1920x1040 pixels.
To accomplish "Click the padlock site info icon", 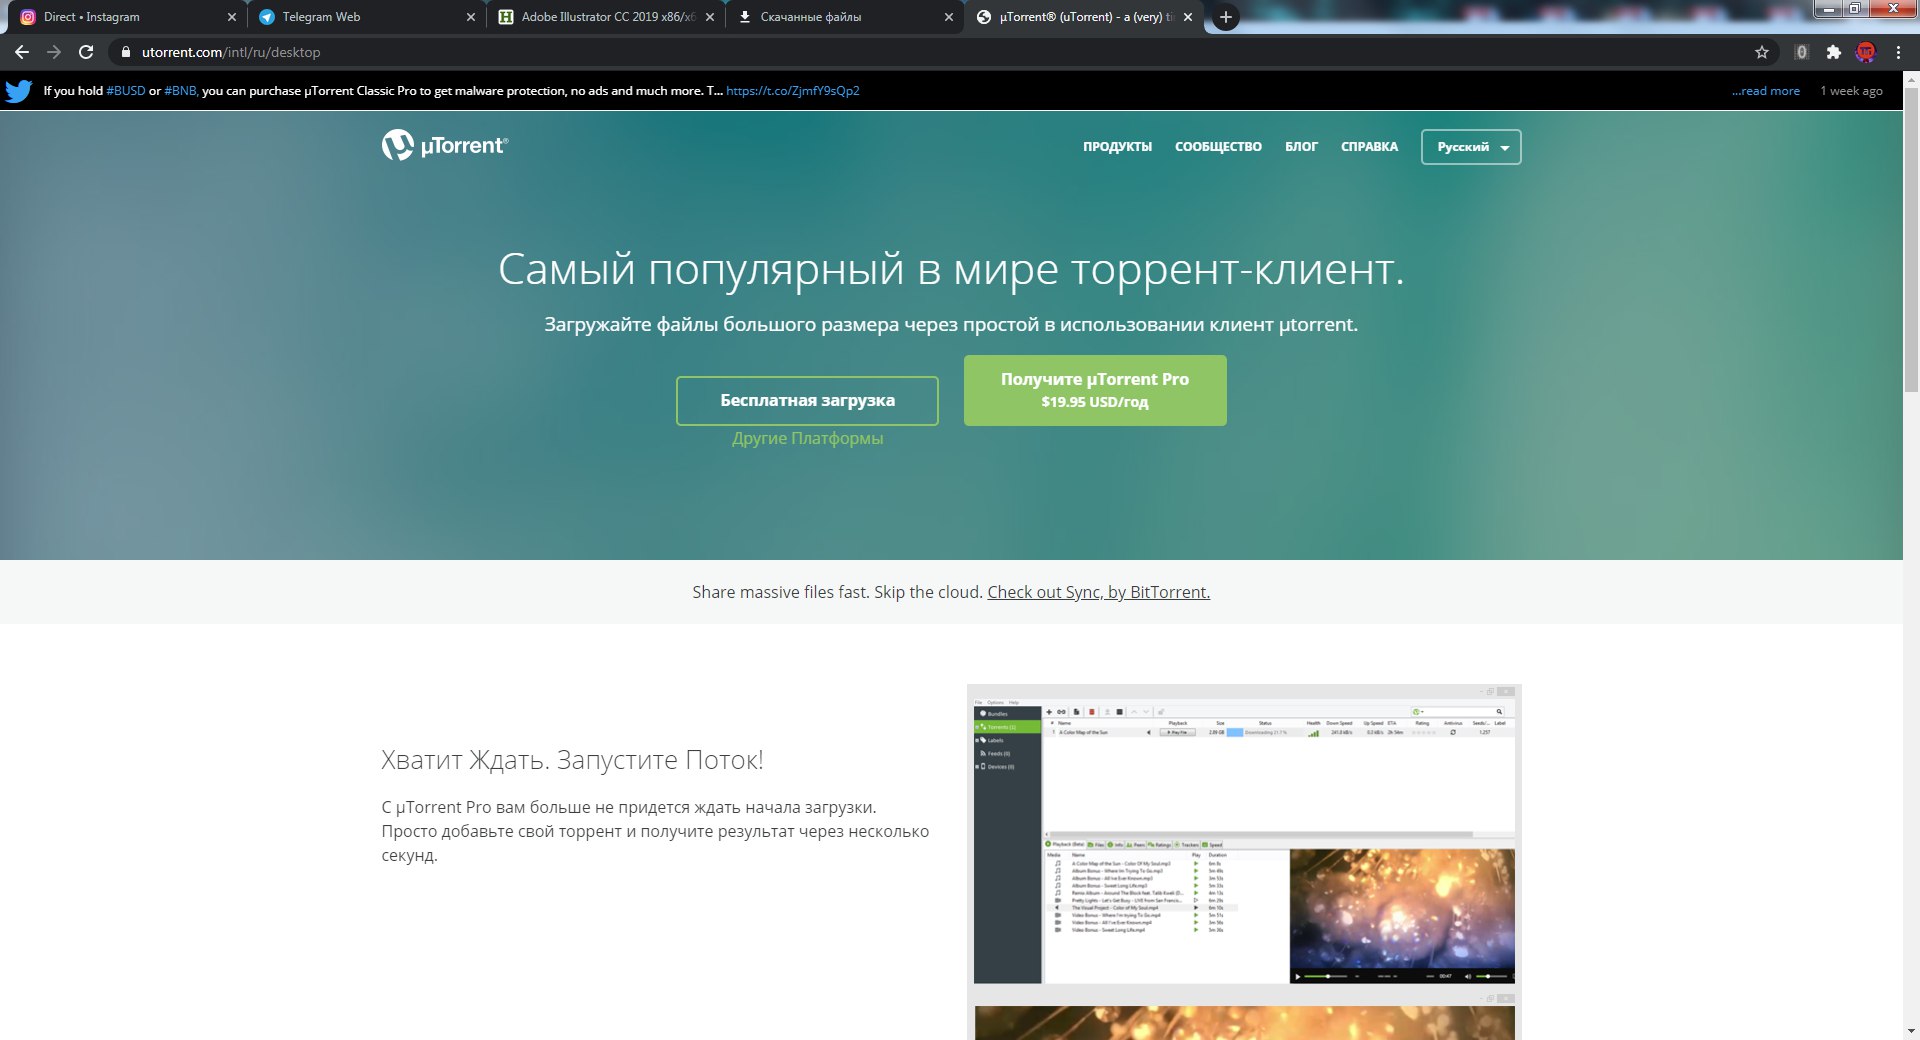I will tap(126, 52).
